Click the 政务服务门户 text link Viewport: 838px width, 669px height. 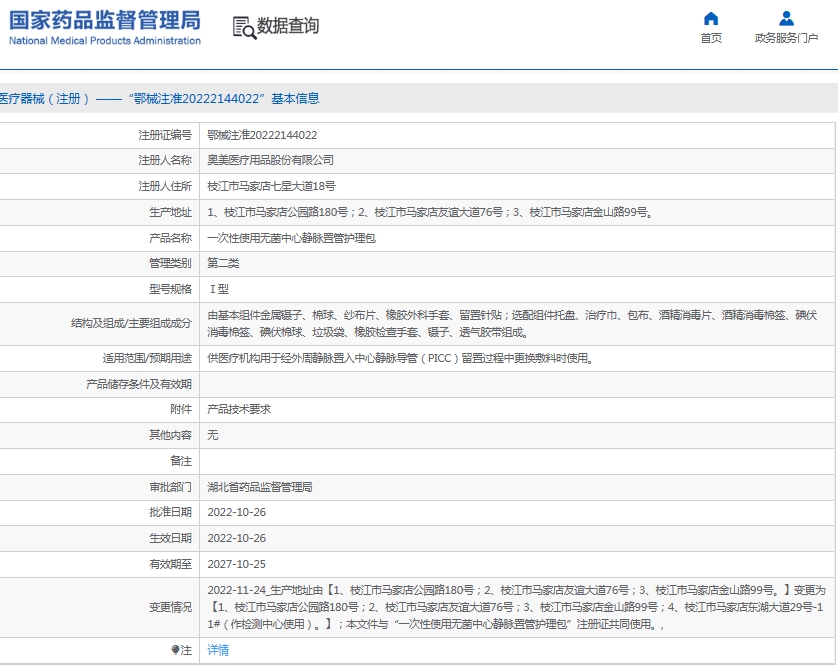pyautogui.click(x=786, y=38)
